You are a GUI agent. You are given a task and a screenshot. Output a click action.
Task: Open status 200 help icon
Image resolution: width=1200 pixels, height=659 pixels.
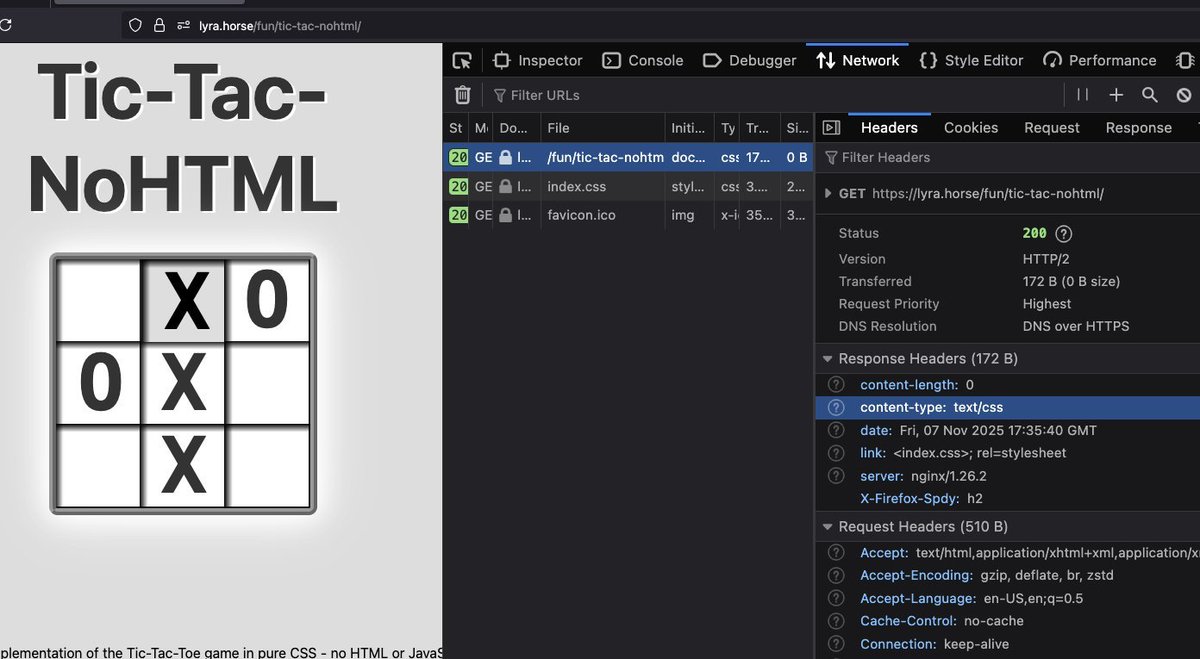pyautogui.click(x=1064, y=233)
